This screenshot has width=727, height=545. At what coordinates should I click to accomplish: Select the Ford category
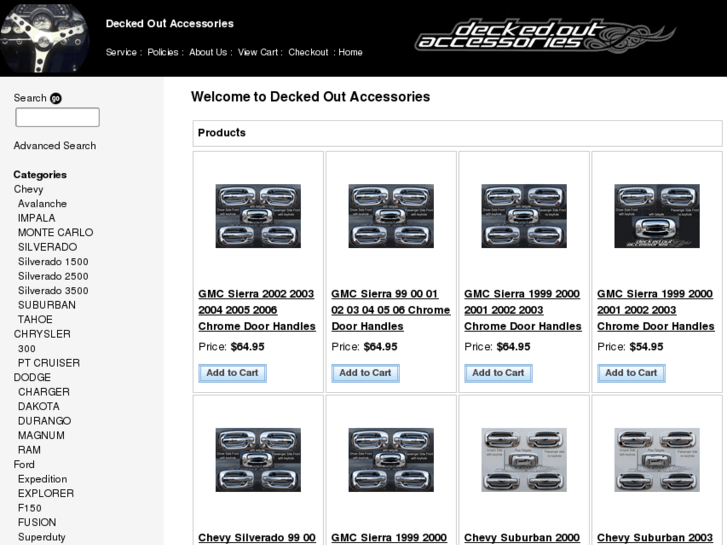(x=24, y=464)
